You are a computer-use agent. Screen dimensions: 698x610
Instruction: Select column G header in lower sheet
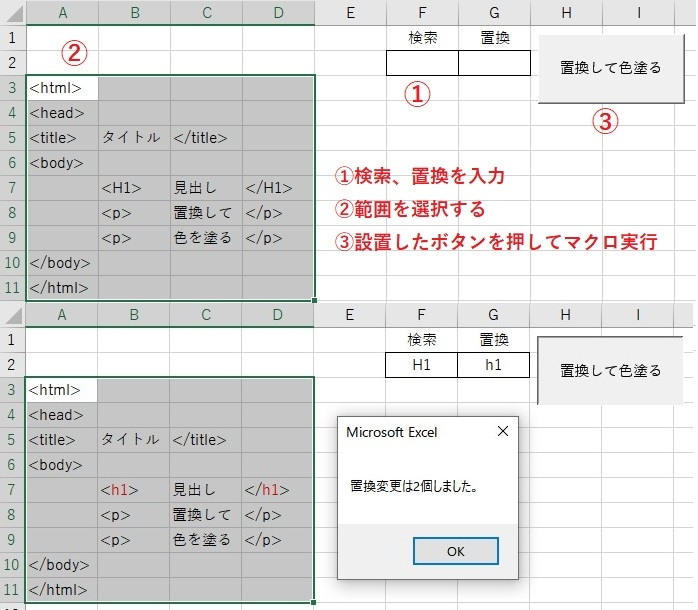[x=493, y=315]
